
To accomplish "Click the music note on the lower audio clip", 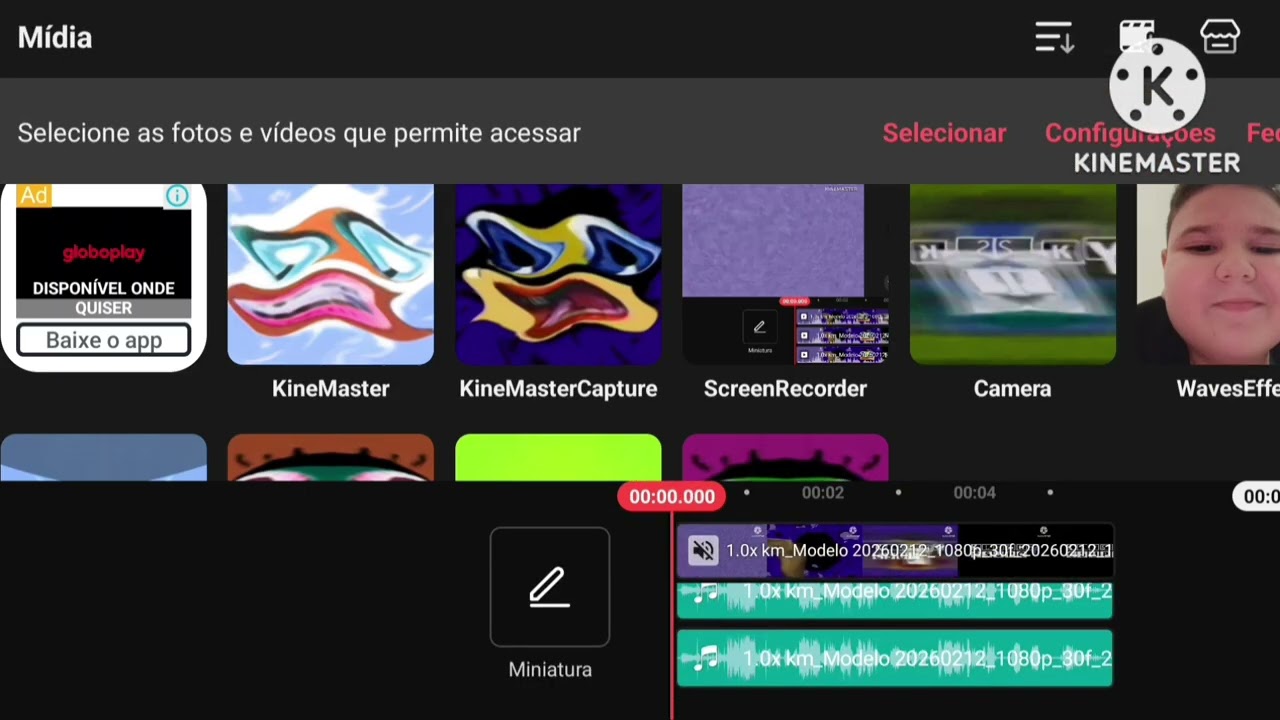I will coord(707,657).
